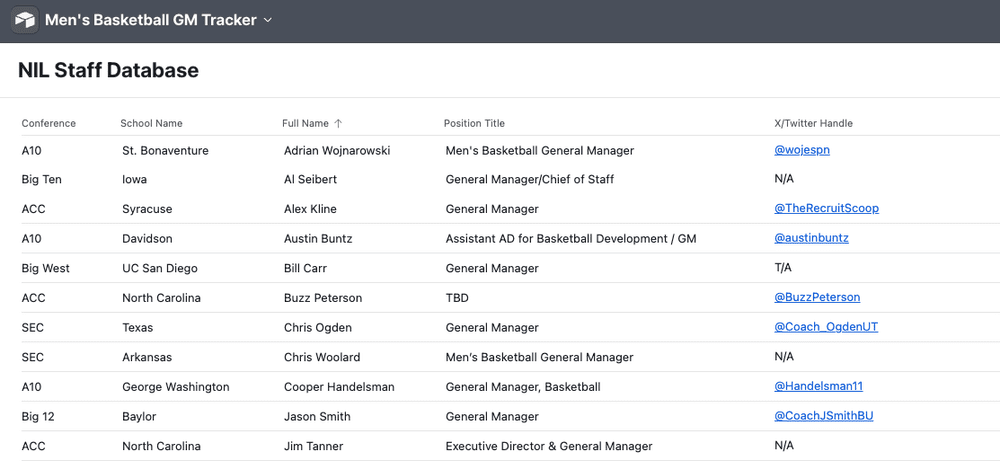Select the Buzz Peterson name cell
This screenshot has height=461, width=1000.
coord(323,298)
